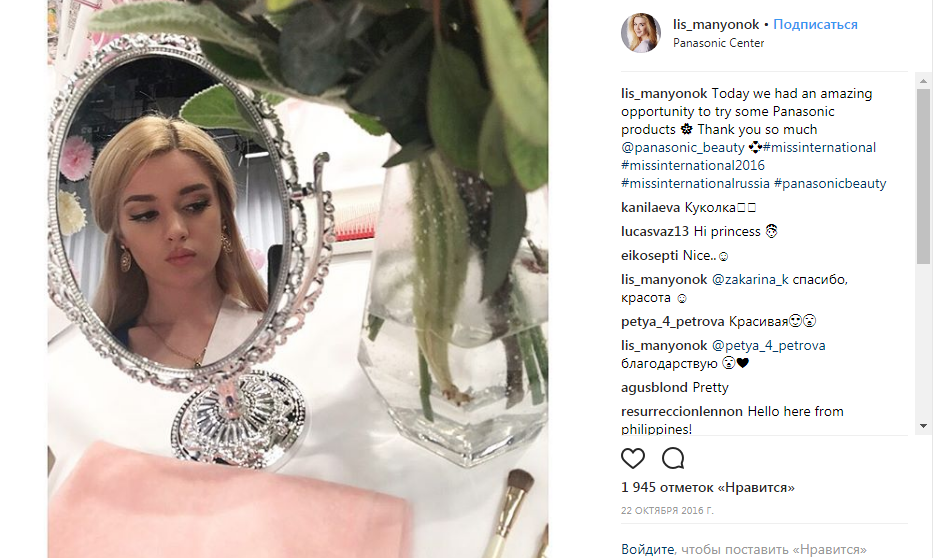Open the lis_manyonok username in header
The image size is (933, 558).
[716, 24]
